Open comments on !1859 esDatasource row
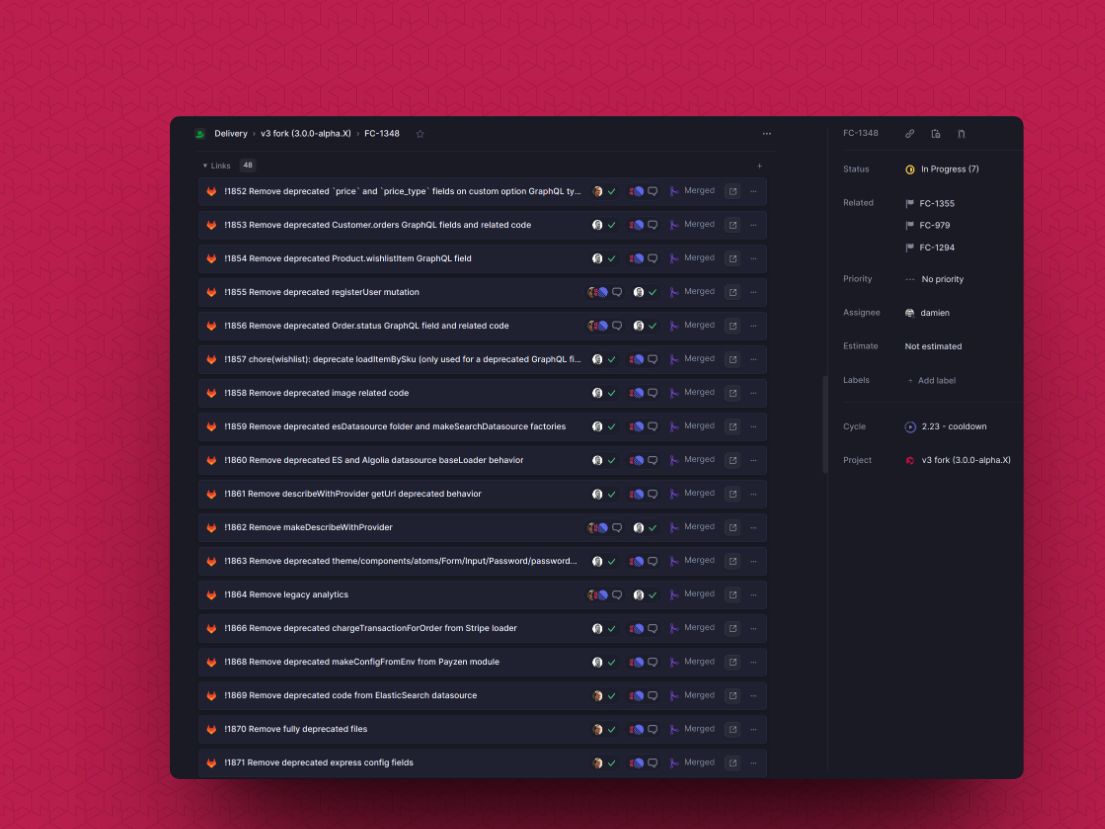The width and height of the screenshot is (1105, 829). click(653, 426)
